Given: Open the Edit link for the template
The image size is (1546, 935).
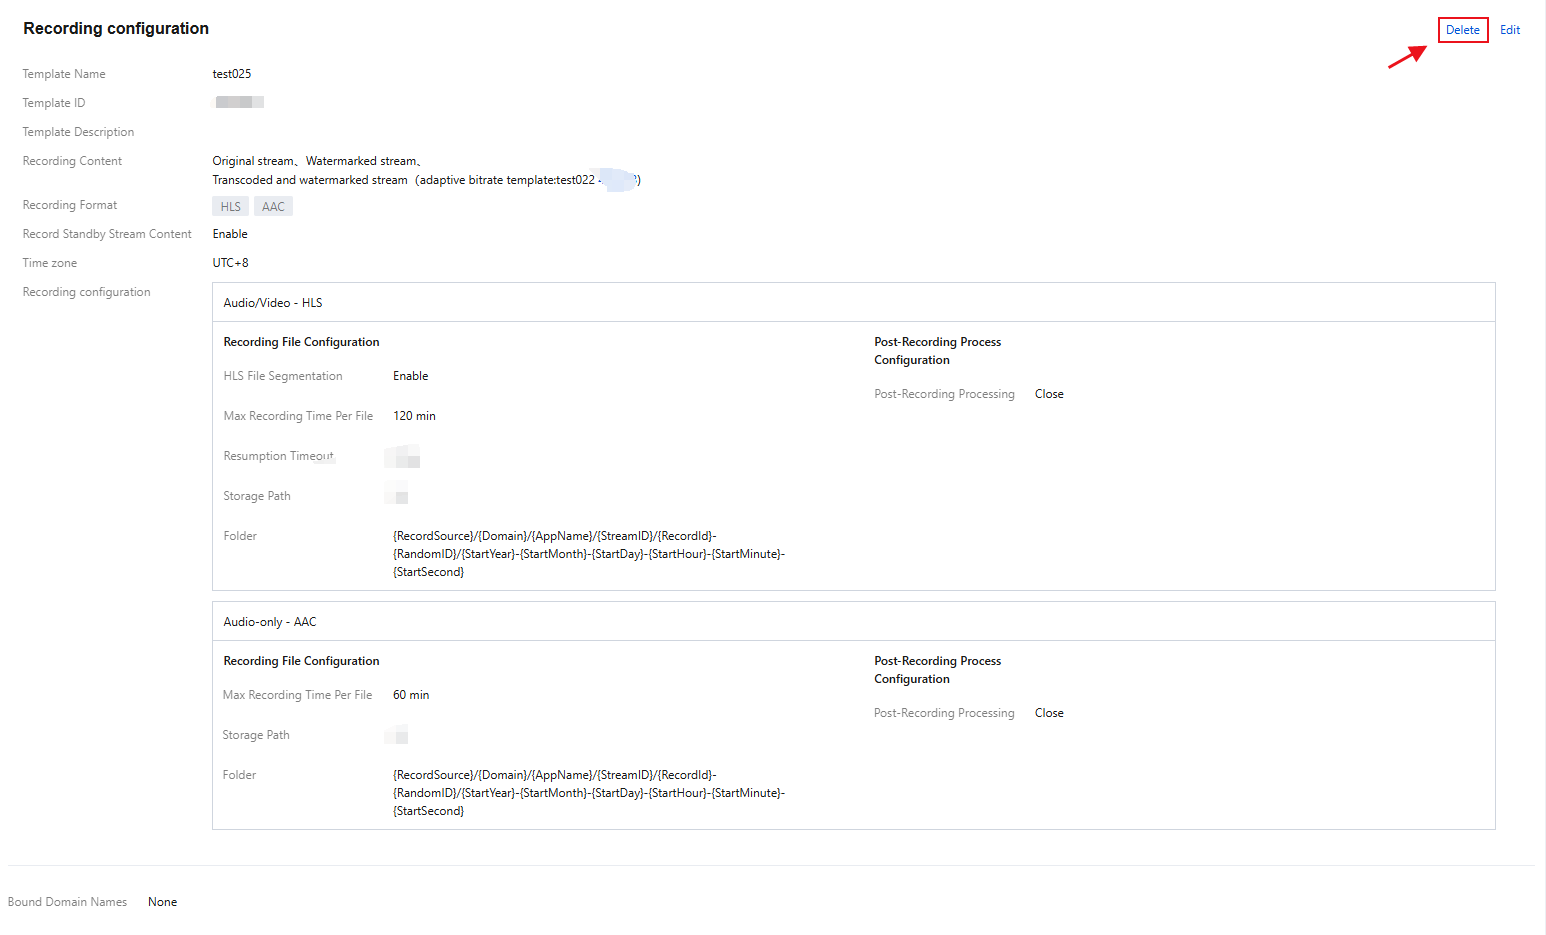Looking at the screenshot, I should tap(1509, 30).
